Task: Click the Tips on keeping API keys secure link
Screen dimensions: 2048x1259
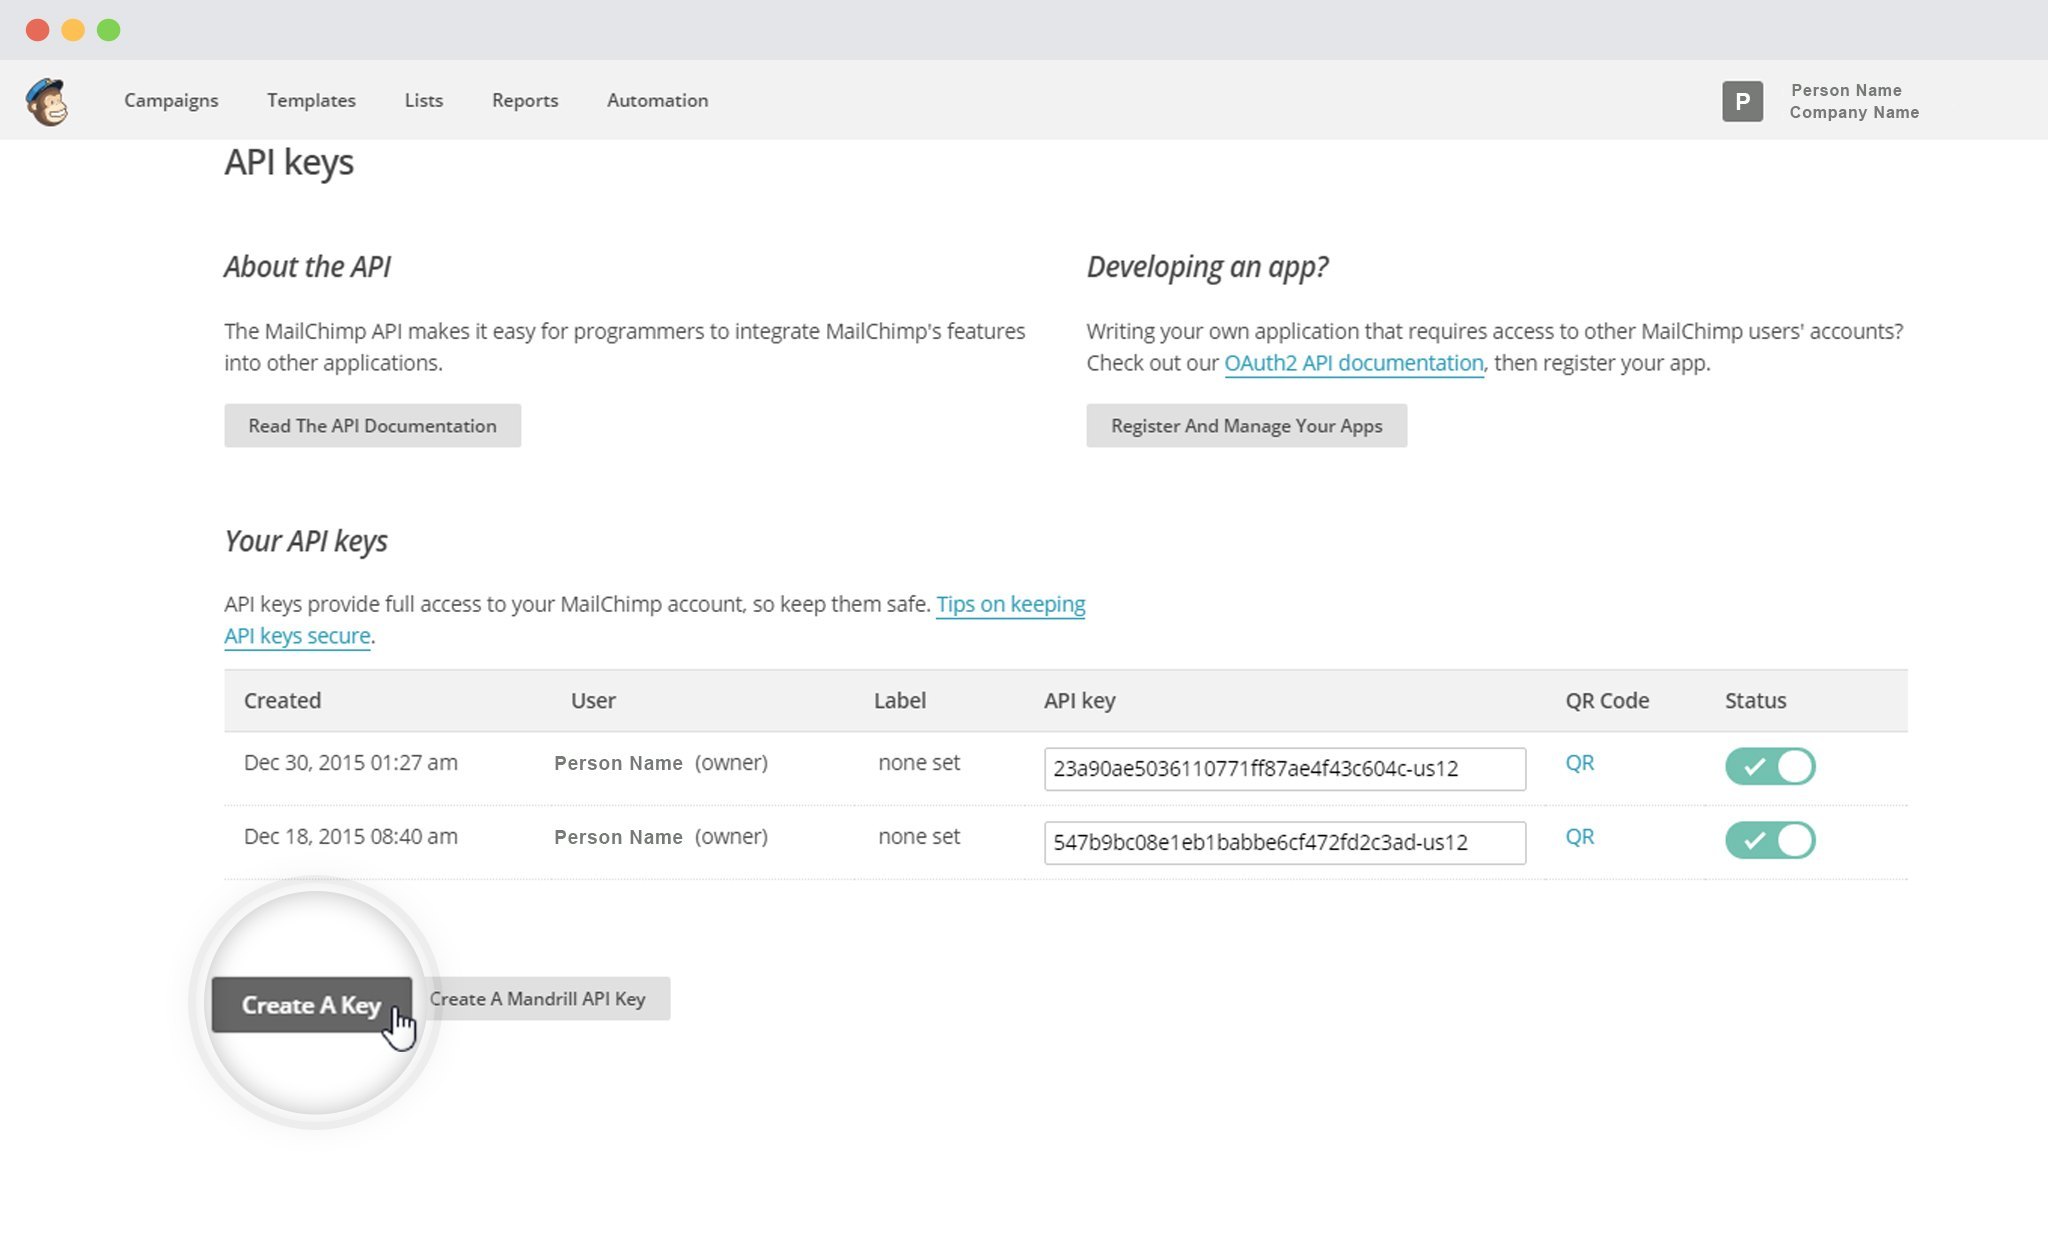Action: [x=654, y=619]
